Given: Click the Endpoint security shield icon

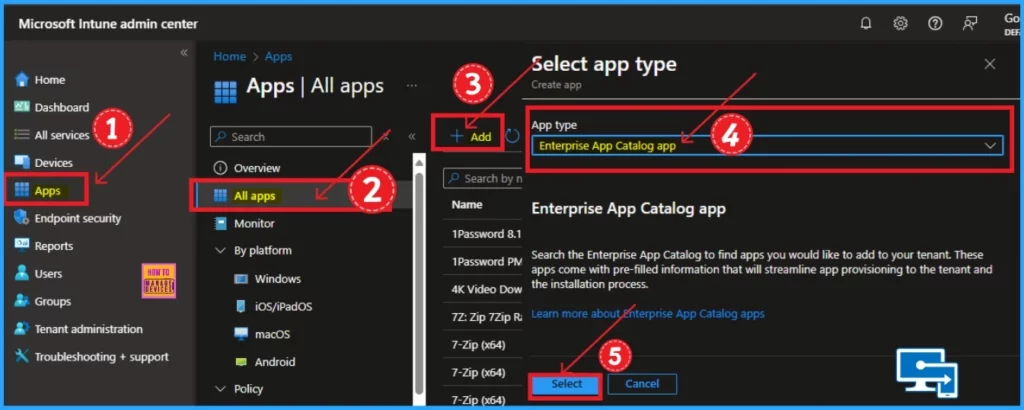Looking at the screenshot, I should tap(22, 218).
